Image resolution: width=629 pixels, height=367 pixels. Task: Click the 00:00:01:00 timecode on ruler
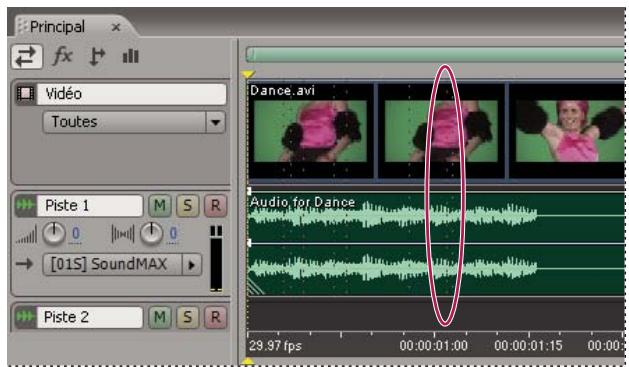click(433, 346)
